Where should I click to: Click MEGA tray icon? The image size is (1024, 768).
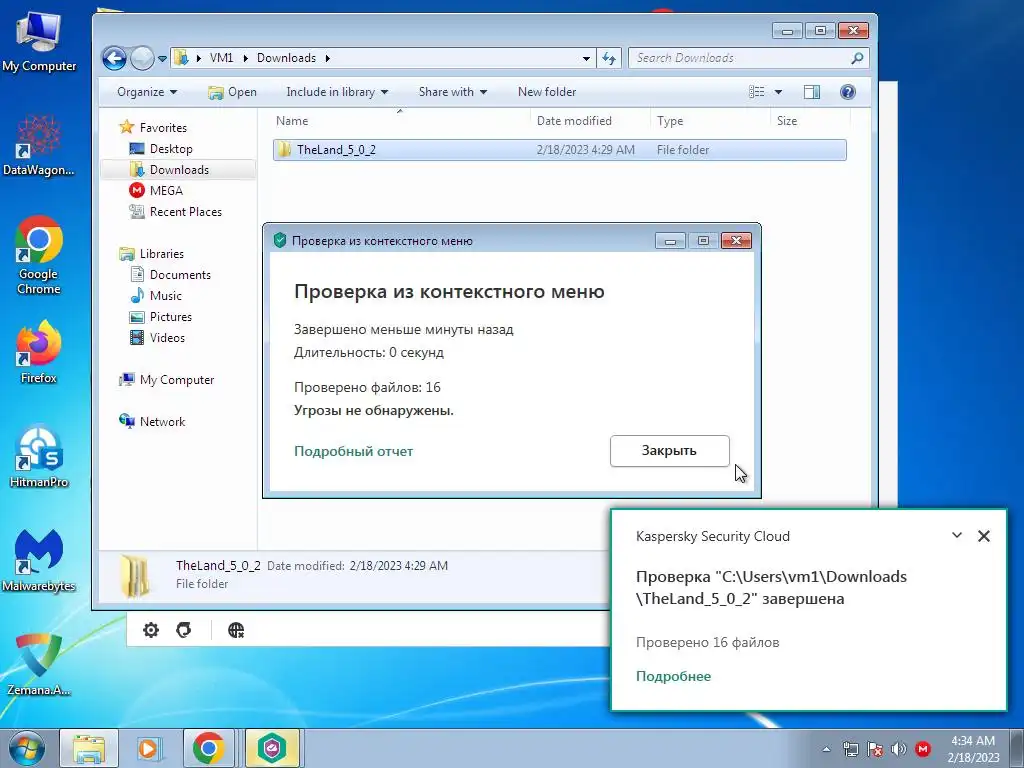tap(923, 749)
